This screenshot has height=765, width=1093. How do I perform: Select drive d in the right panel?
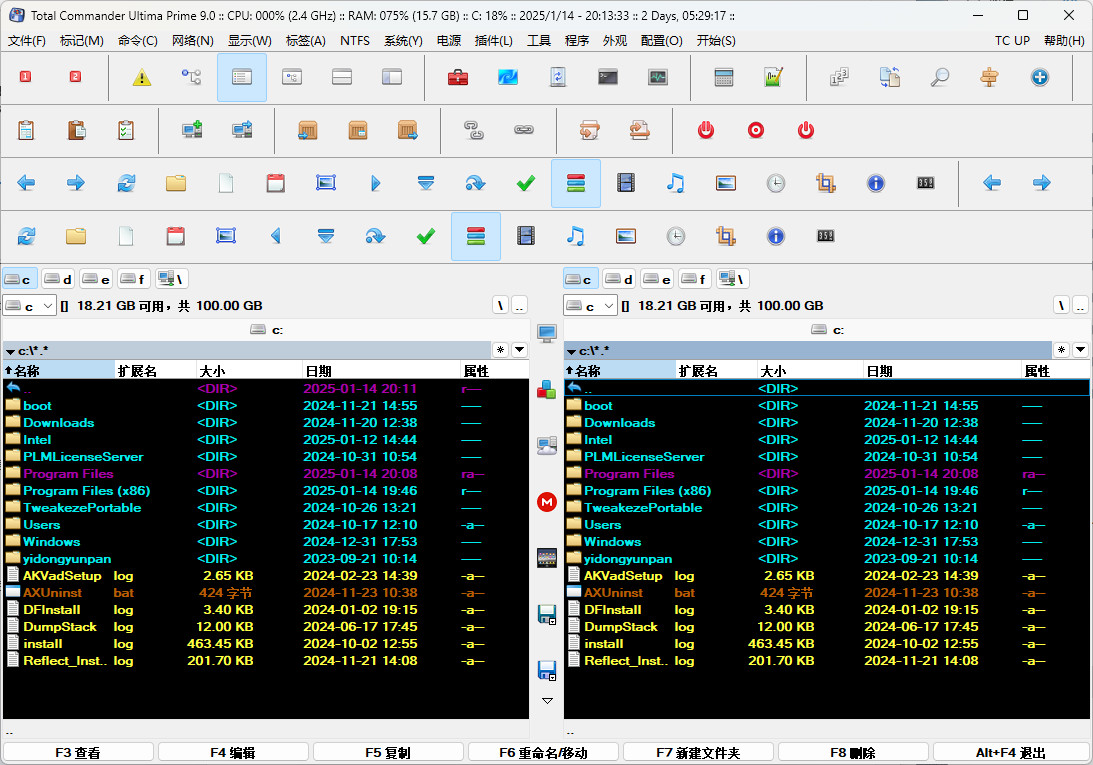click(619, 279)
